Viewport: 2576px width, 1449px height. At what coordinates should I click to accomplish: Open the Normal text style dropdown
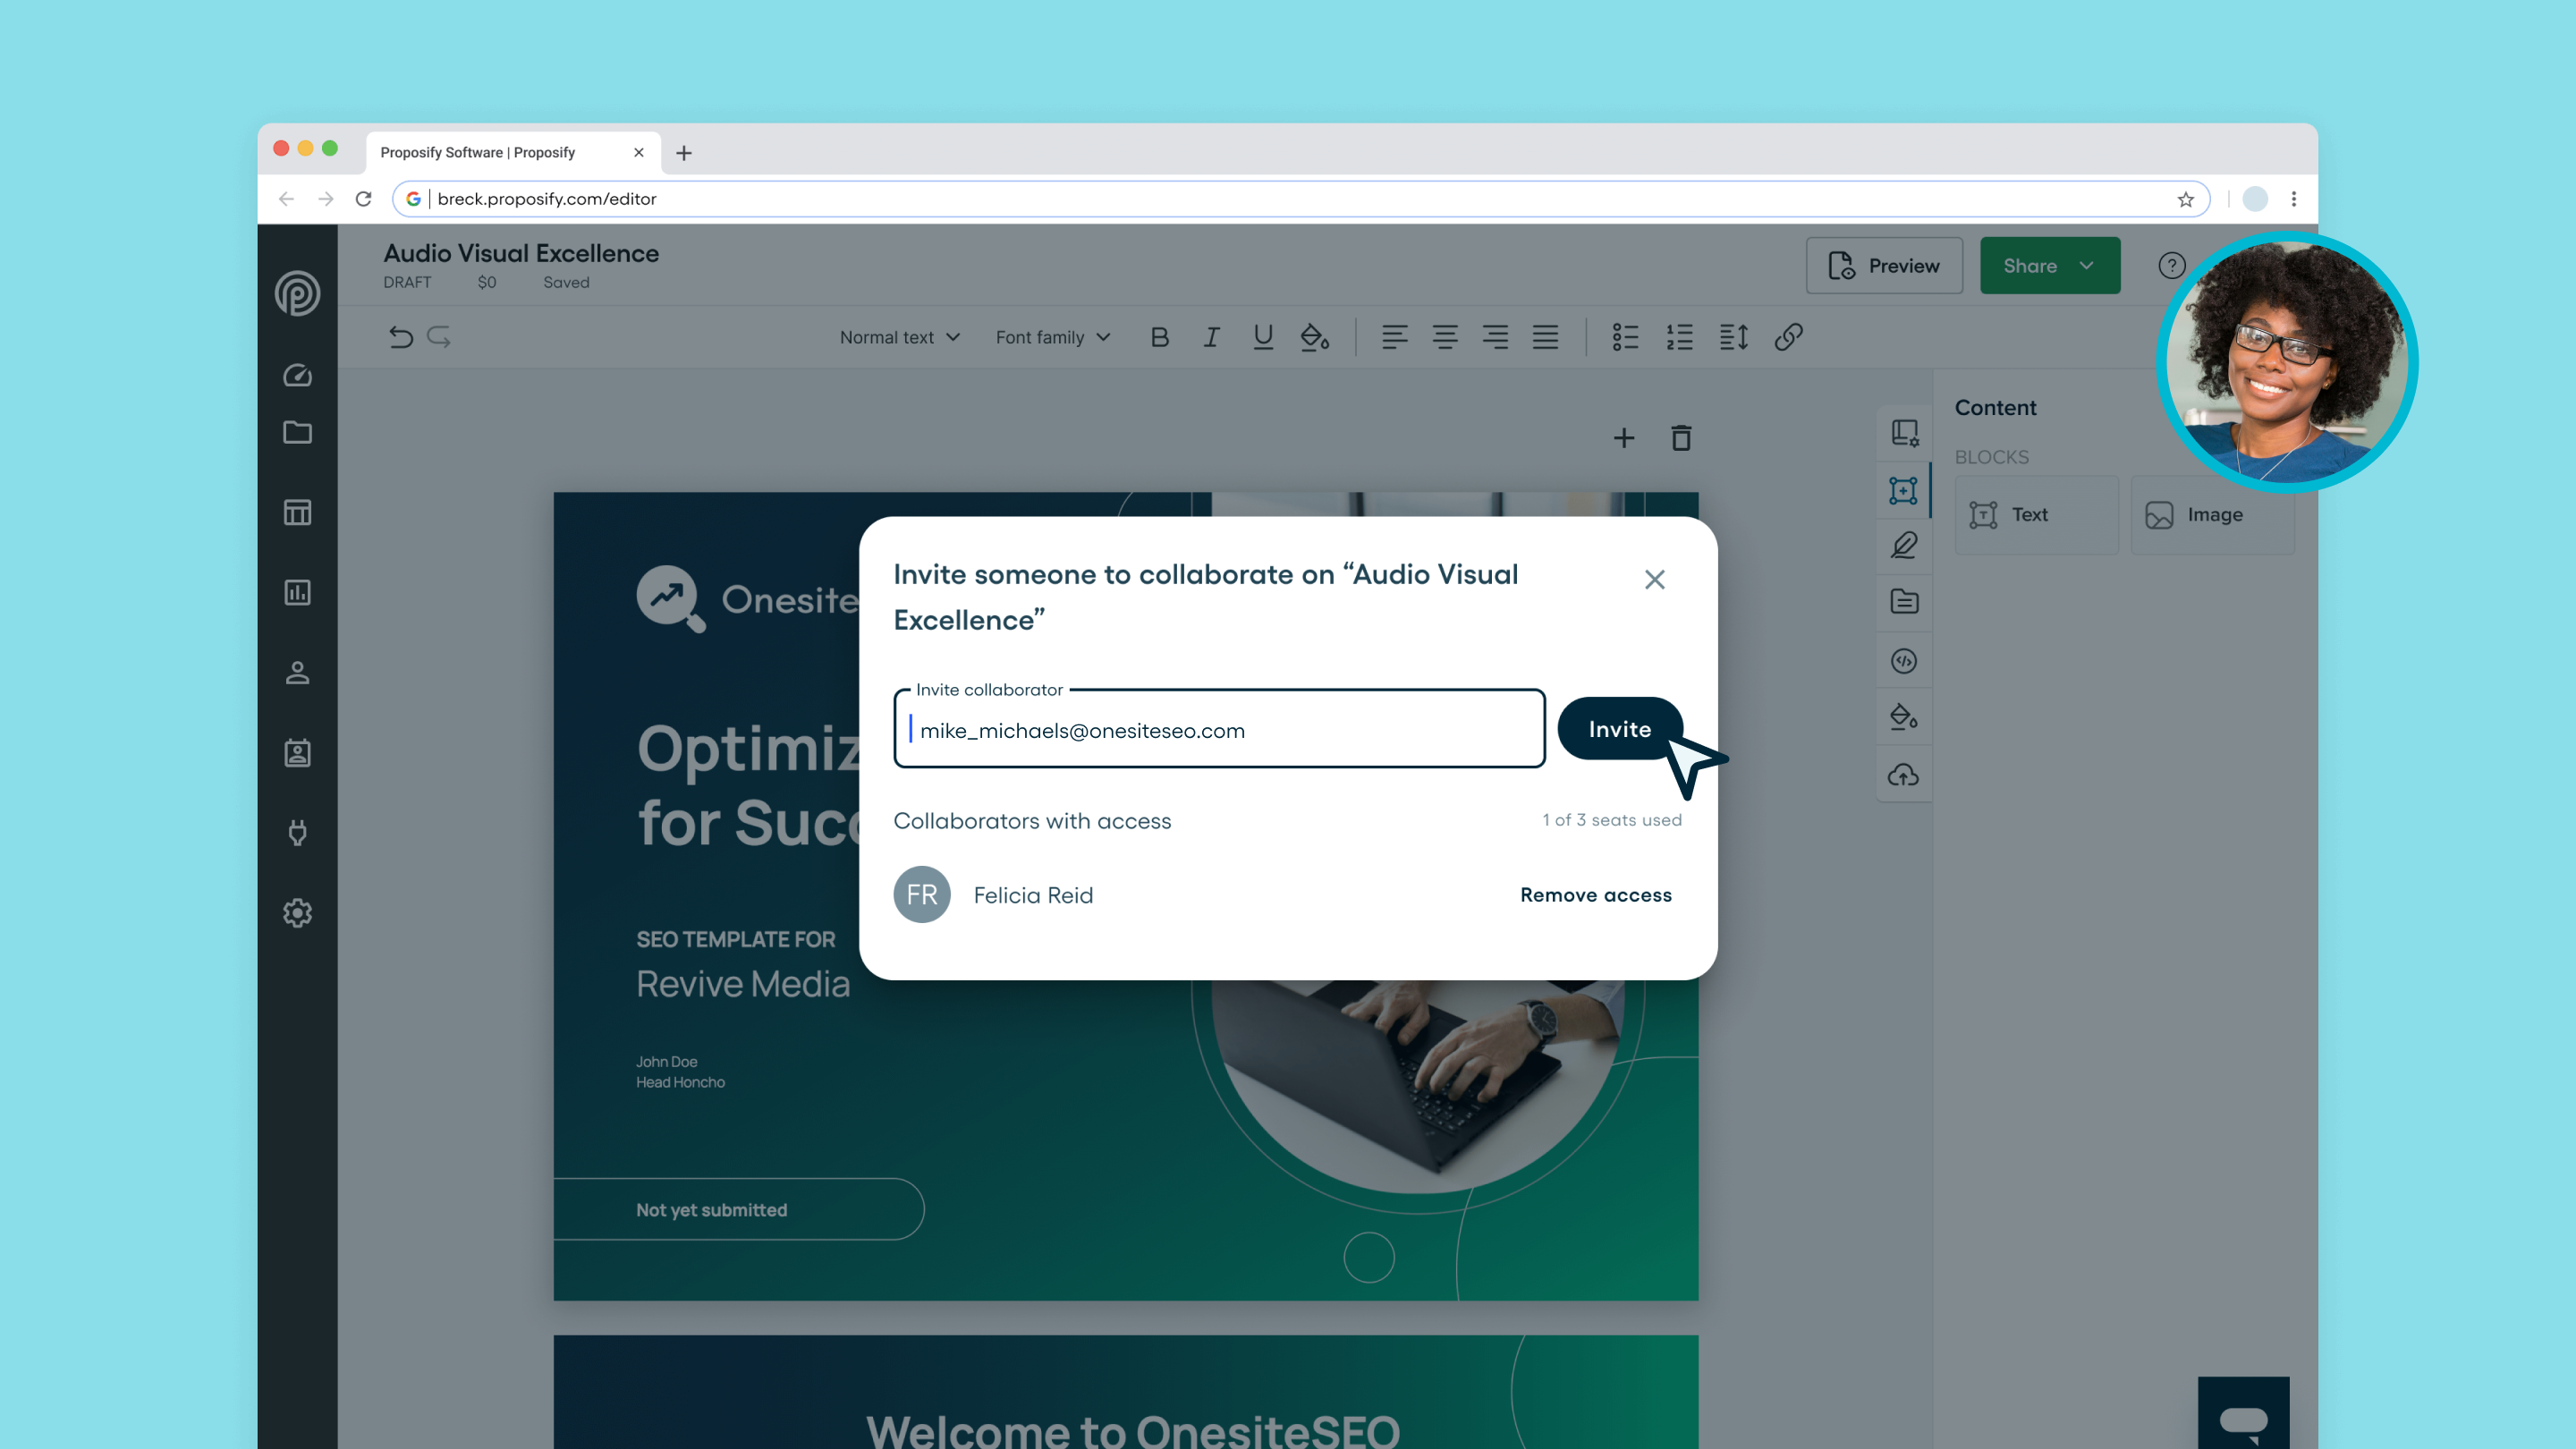point(899,337)
